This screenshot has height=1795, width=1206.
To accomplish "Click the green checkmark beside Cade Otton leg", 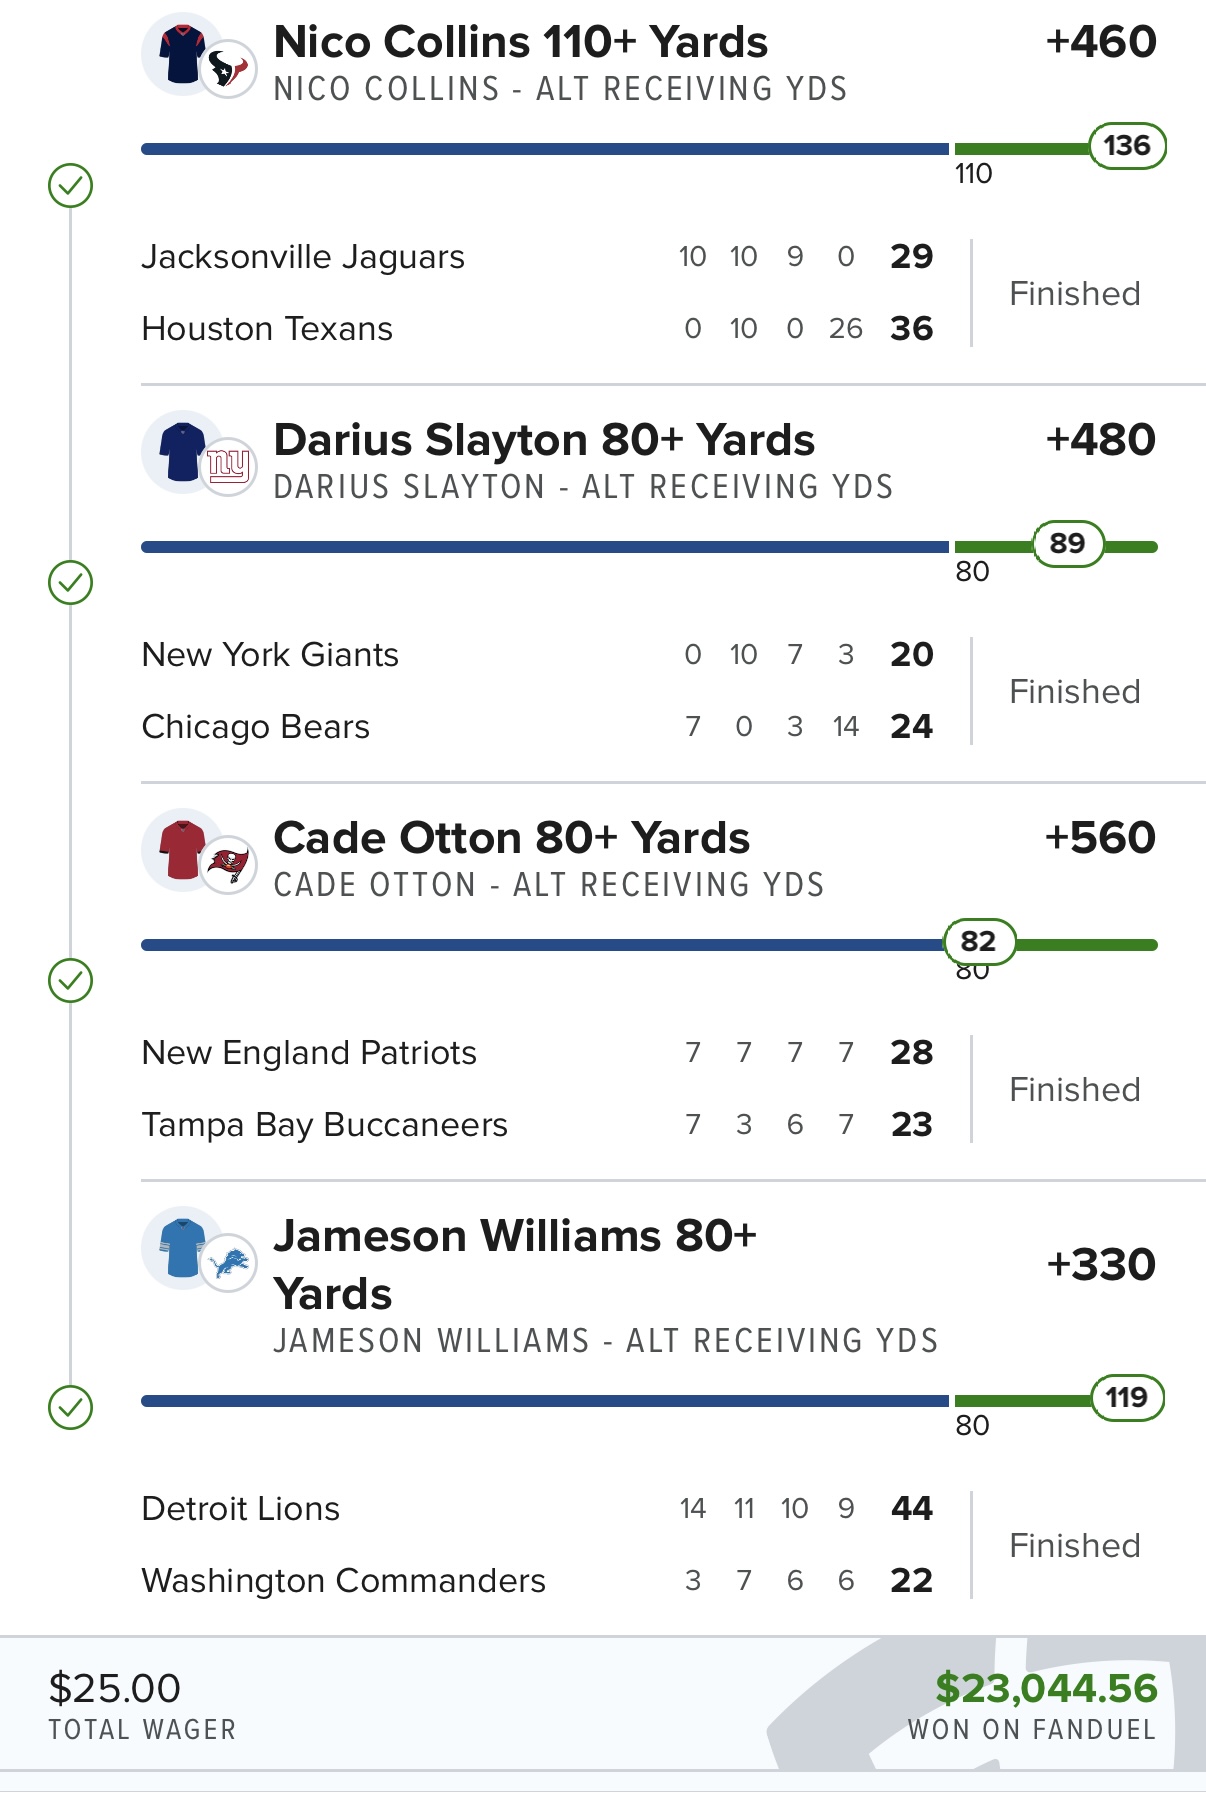I will click(71, 980).
